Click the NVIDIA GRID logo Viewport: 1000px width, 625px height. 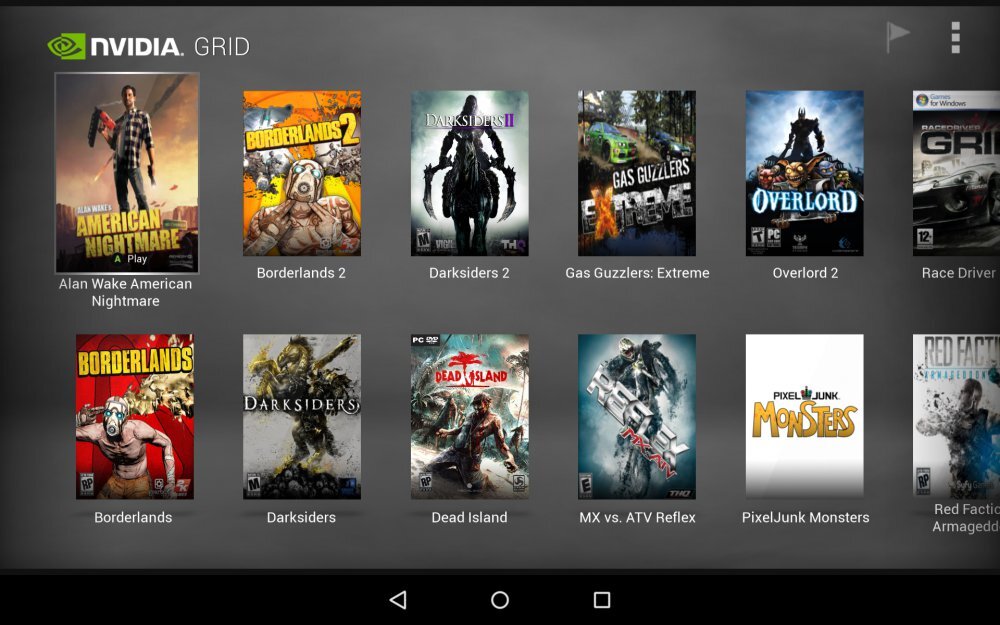tap(148, 44)
